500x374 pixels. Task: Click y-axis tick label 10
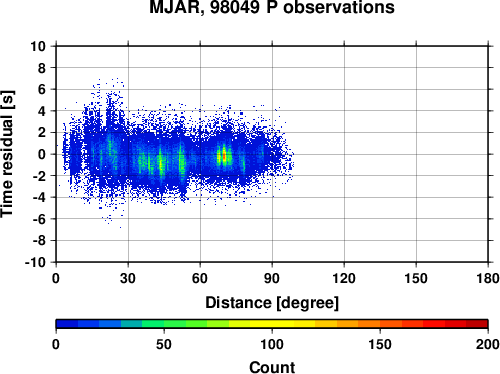pos(38,46)
